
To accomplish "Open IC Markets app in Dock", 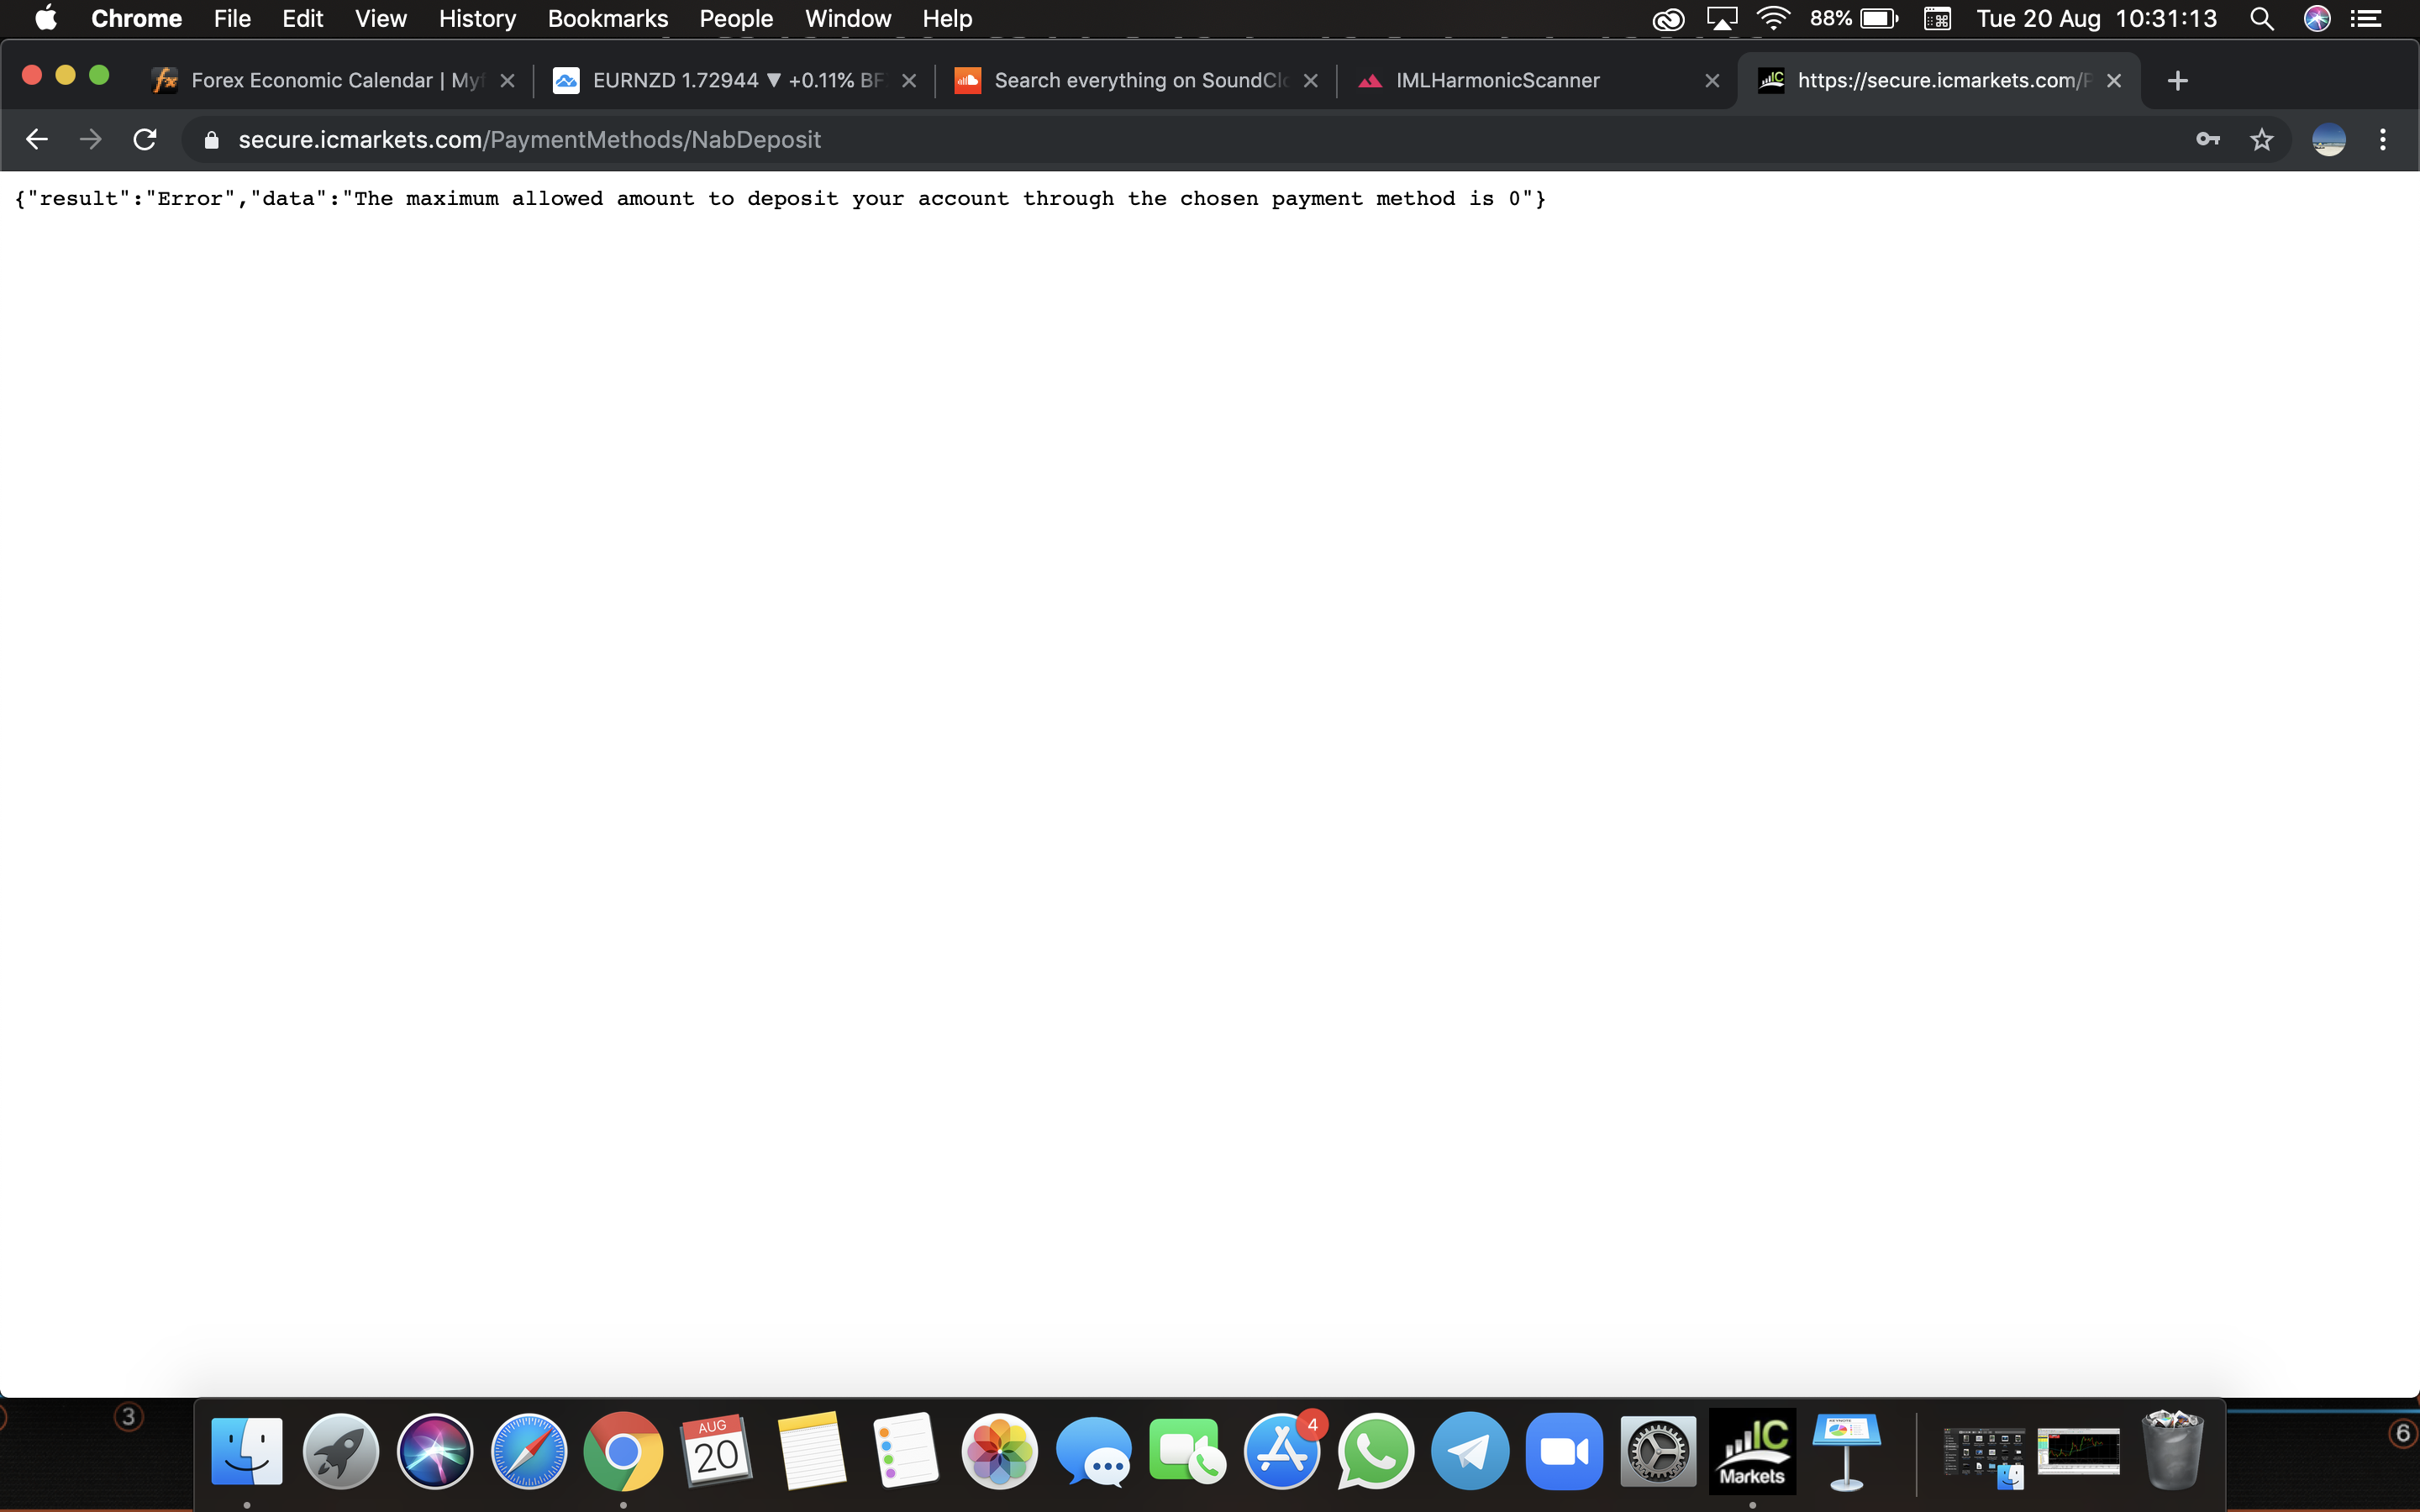I will tap(1752, 1451).
